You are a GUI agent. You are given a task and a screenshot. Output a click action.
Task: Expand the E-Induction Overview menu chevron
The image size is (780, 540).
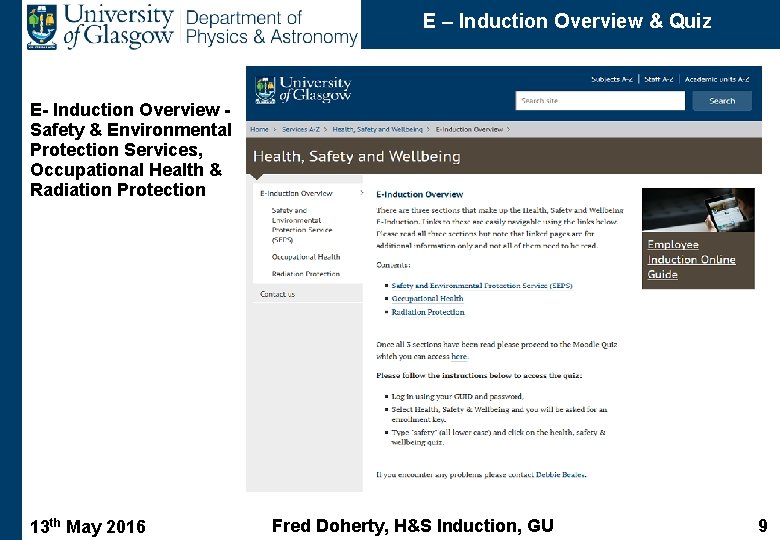click(x=361, y=193)
